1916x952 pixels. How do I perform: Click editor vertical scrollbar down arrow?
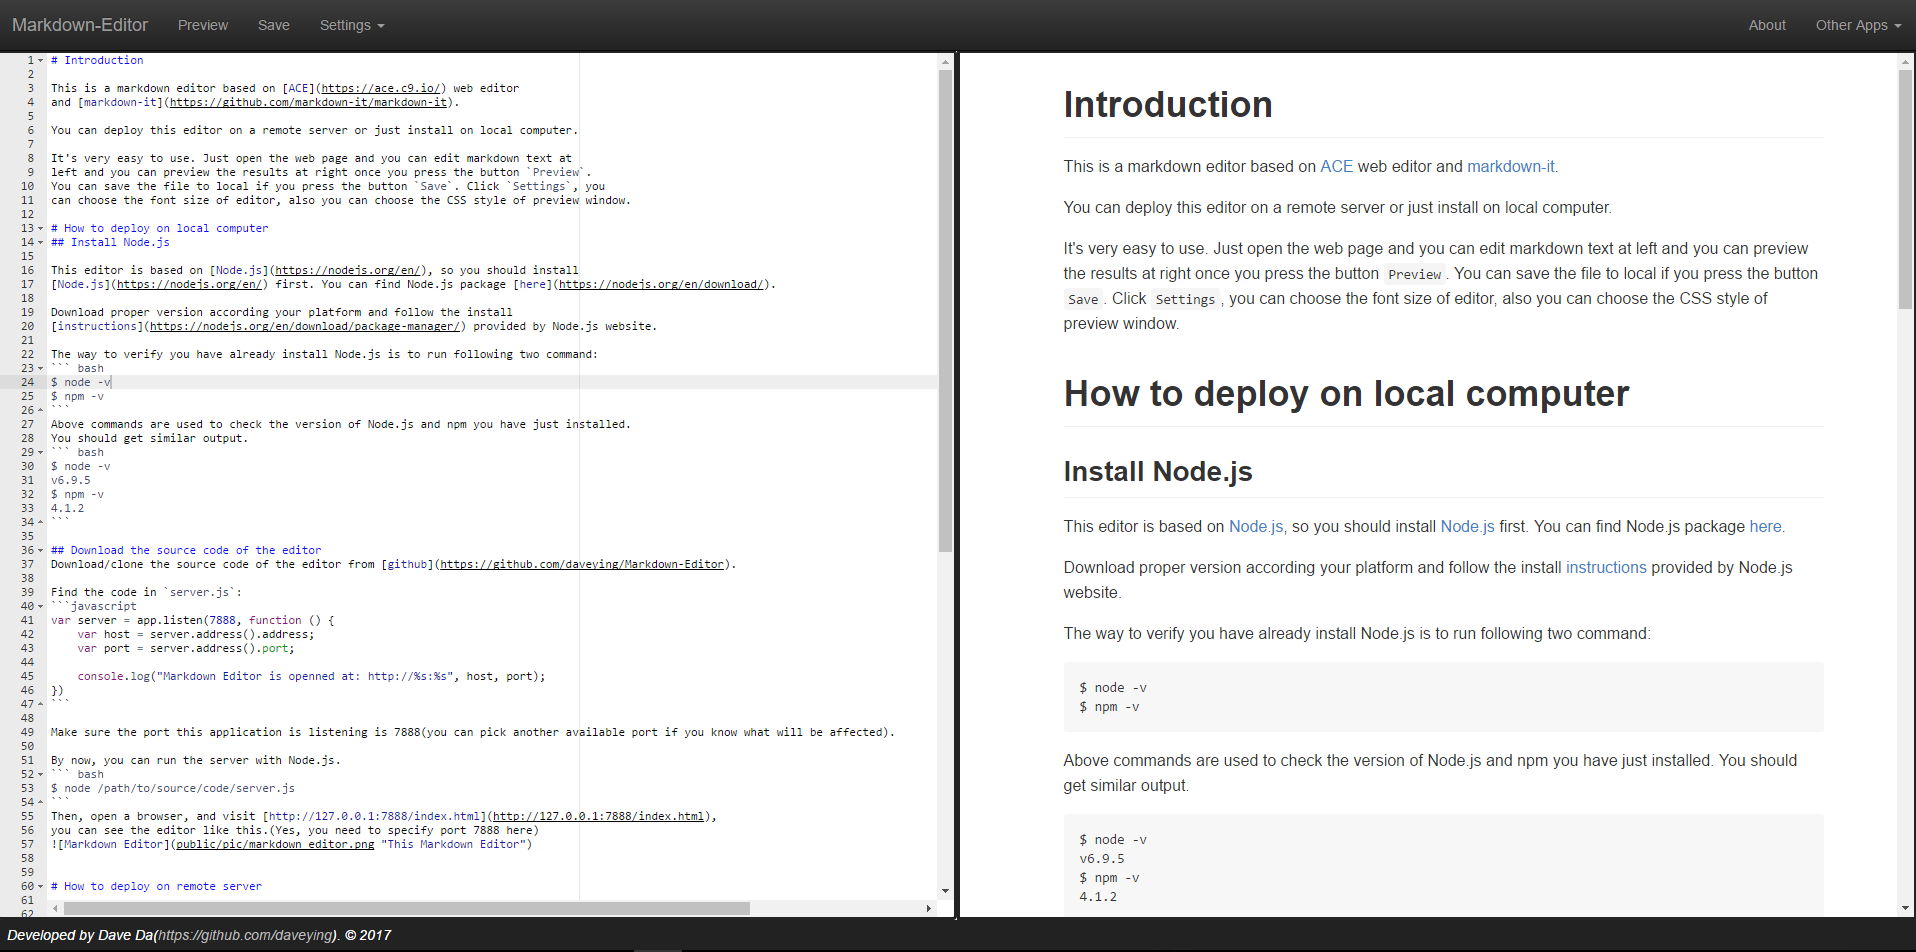tap(945, 890)
